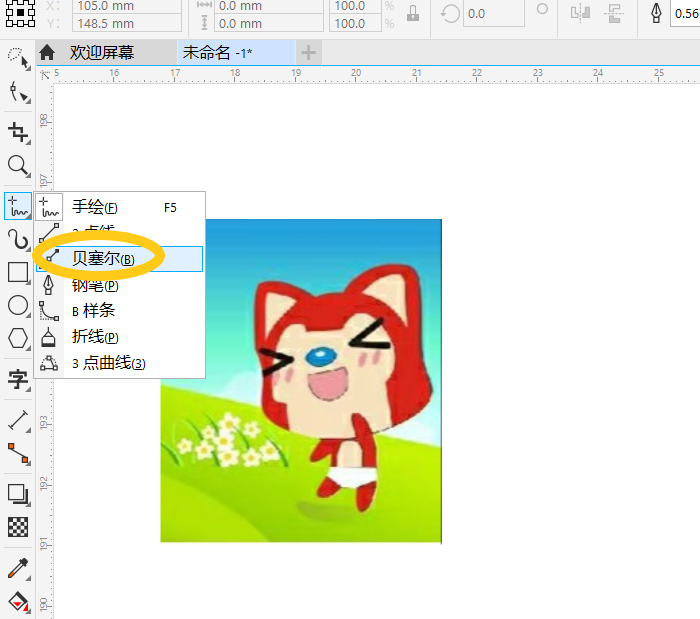This screenshot has width=700, height=619.
Task: Select the Rectangle tool
Action: 18,272
